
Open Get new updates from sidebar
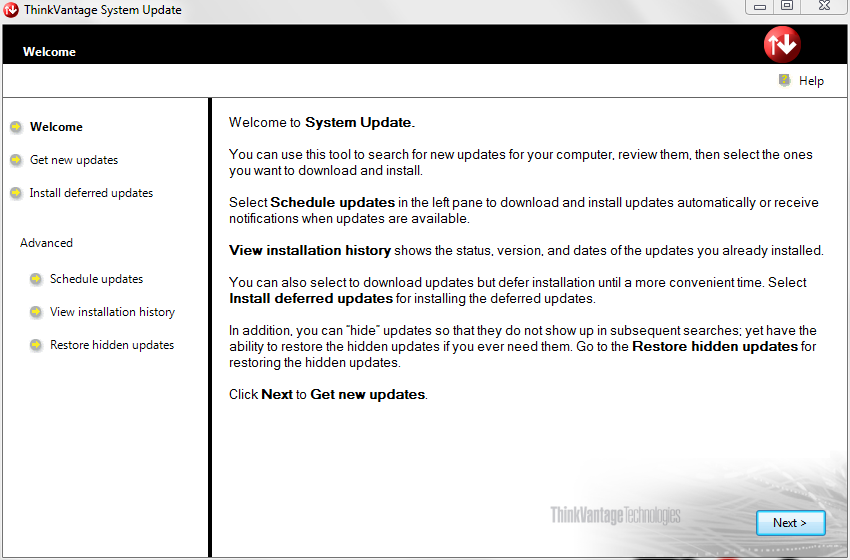tap(74, 160)
